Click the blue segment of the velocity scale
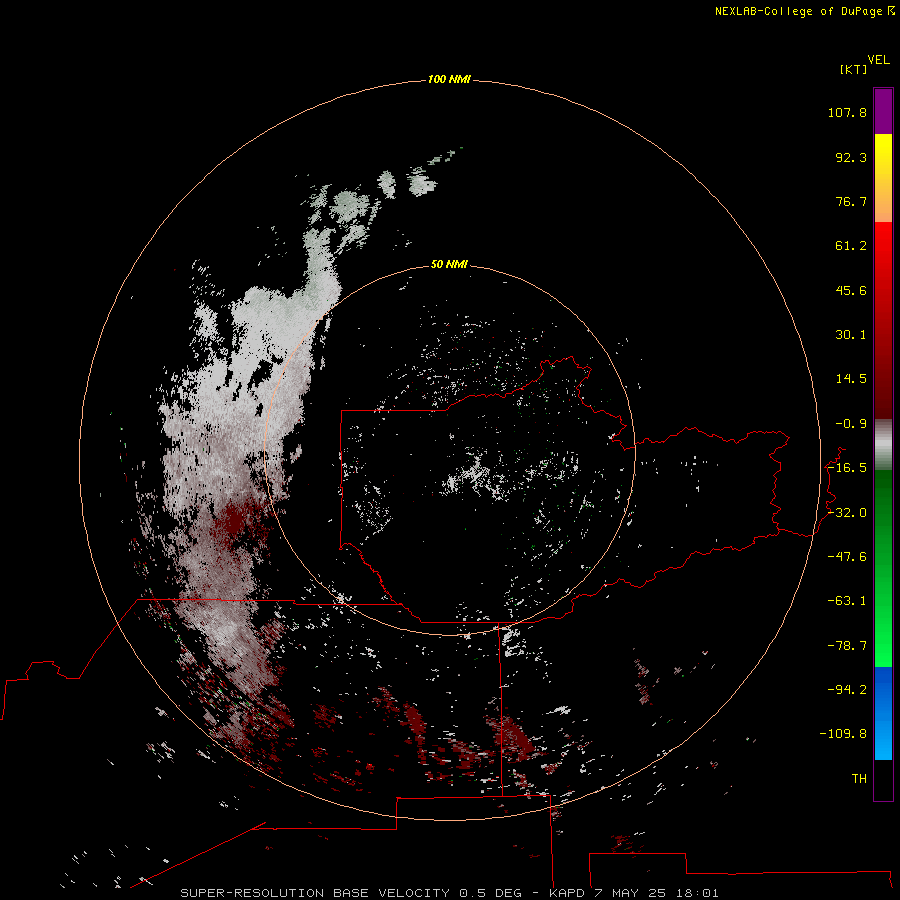The height and width of the screenshot is (900, 900). (x=883, y=713)
